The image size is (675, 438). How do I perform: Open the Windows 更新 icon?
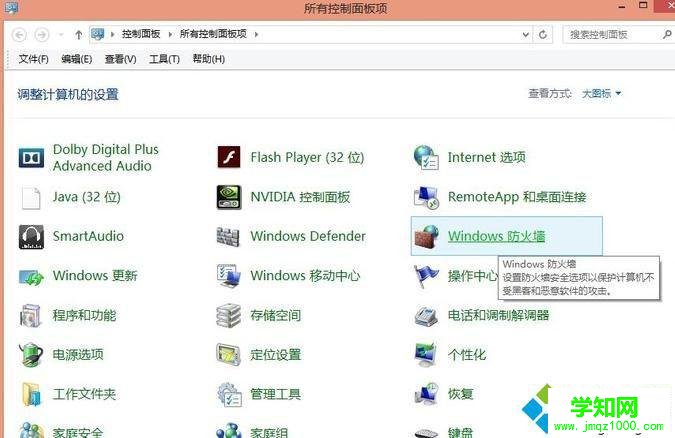pyautogui.click(x=31, y=276)
